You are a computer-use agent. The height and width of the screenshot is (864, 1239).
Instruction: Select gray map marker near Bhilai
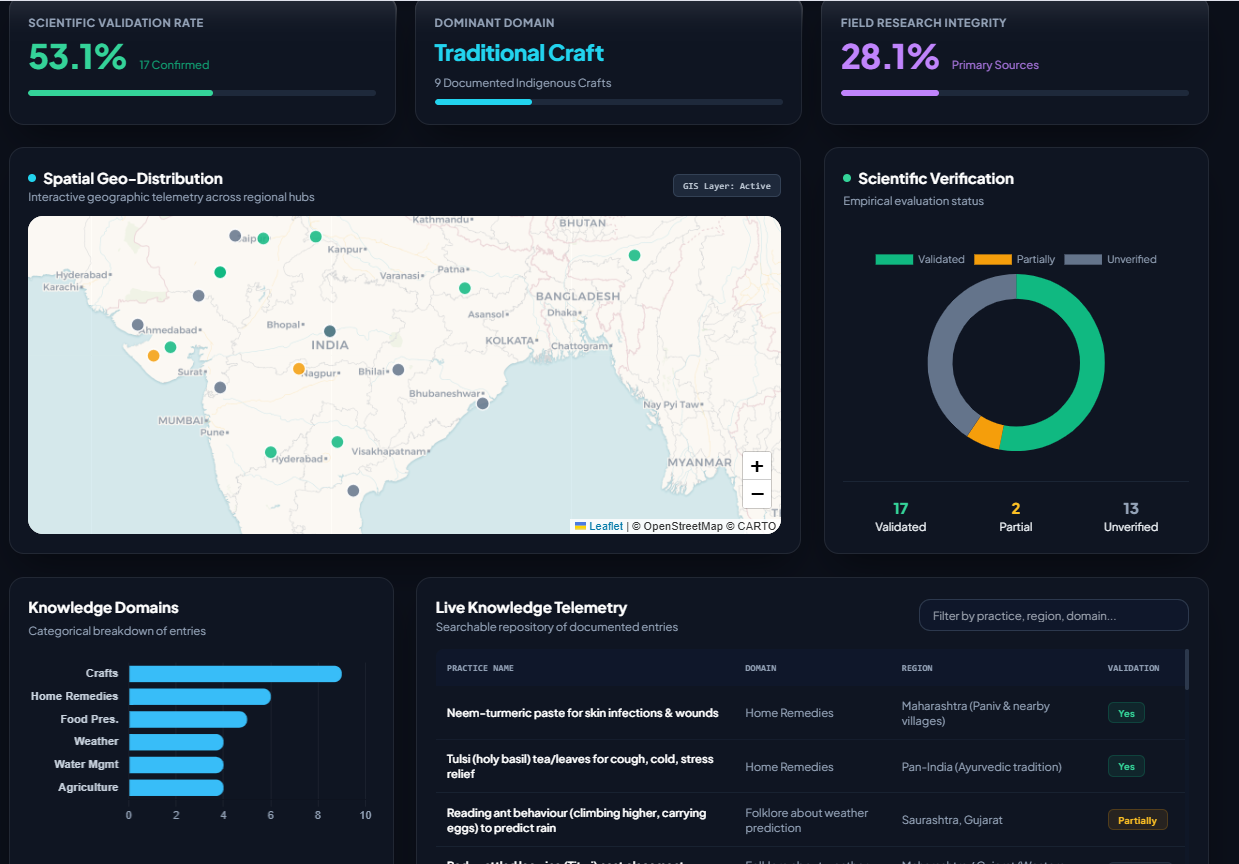(x=398, y=369)
